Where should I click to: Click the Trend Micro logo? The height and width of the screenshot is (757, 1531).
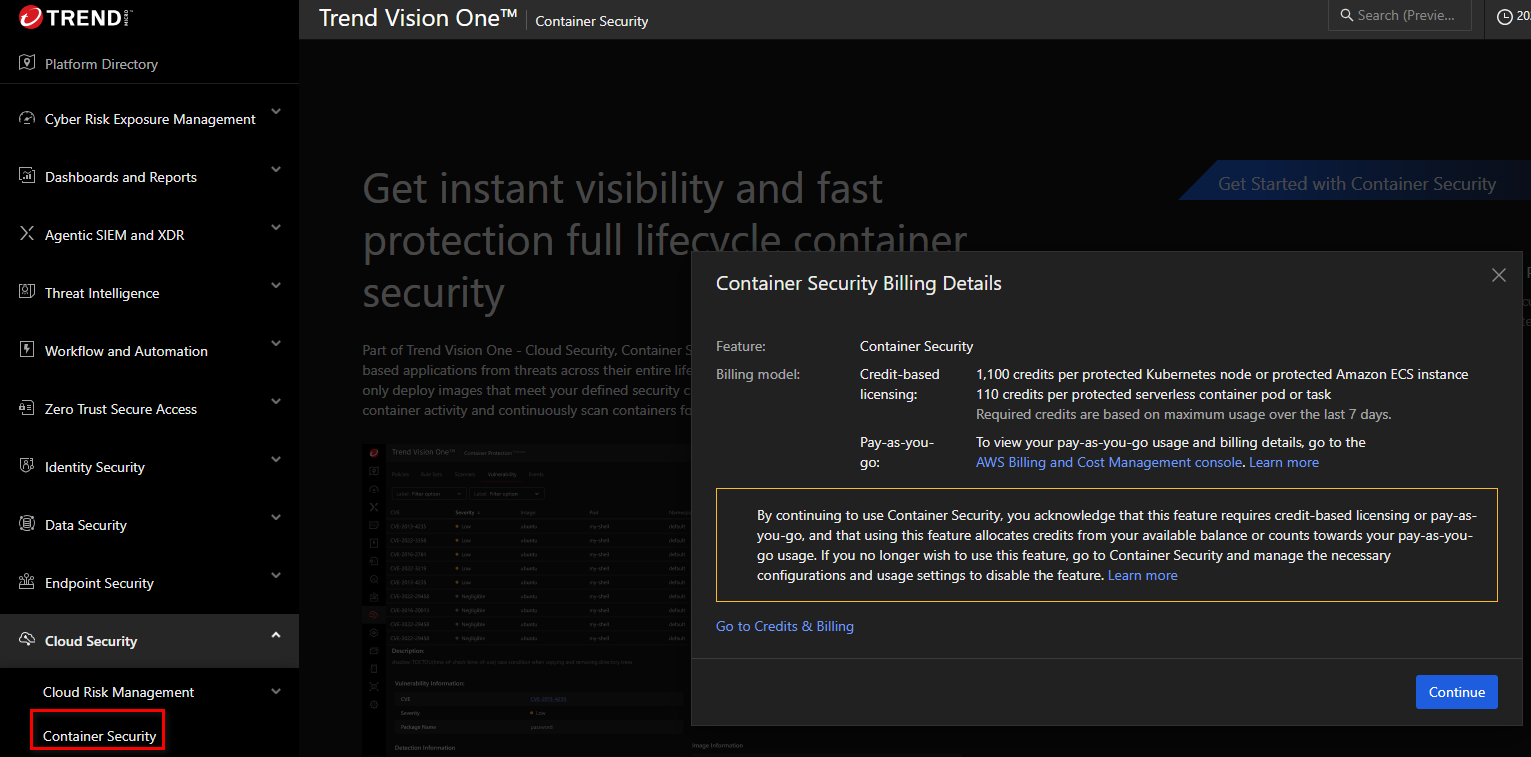(x=75, y=17)
